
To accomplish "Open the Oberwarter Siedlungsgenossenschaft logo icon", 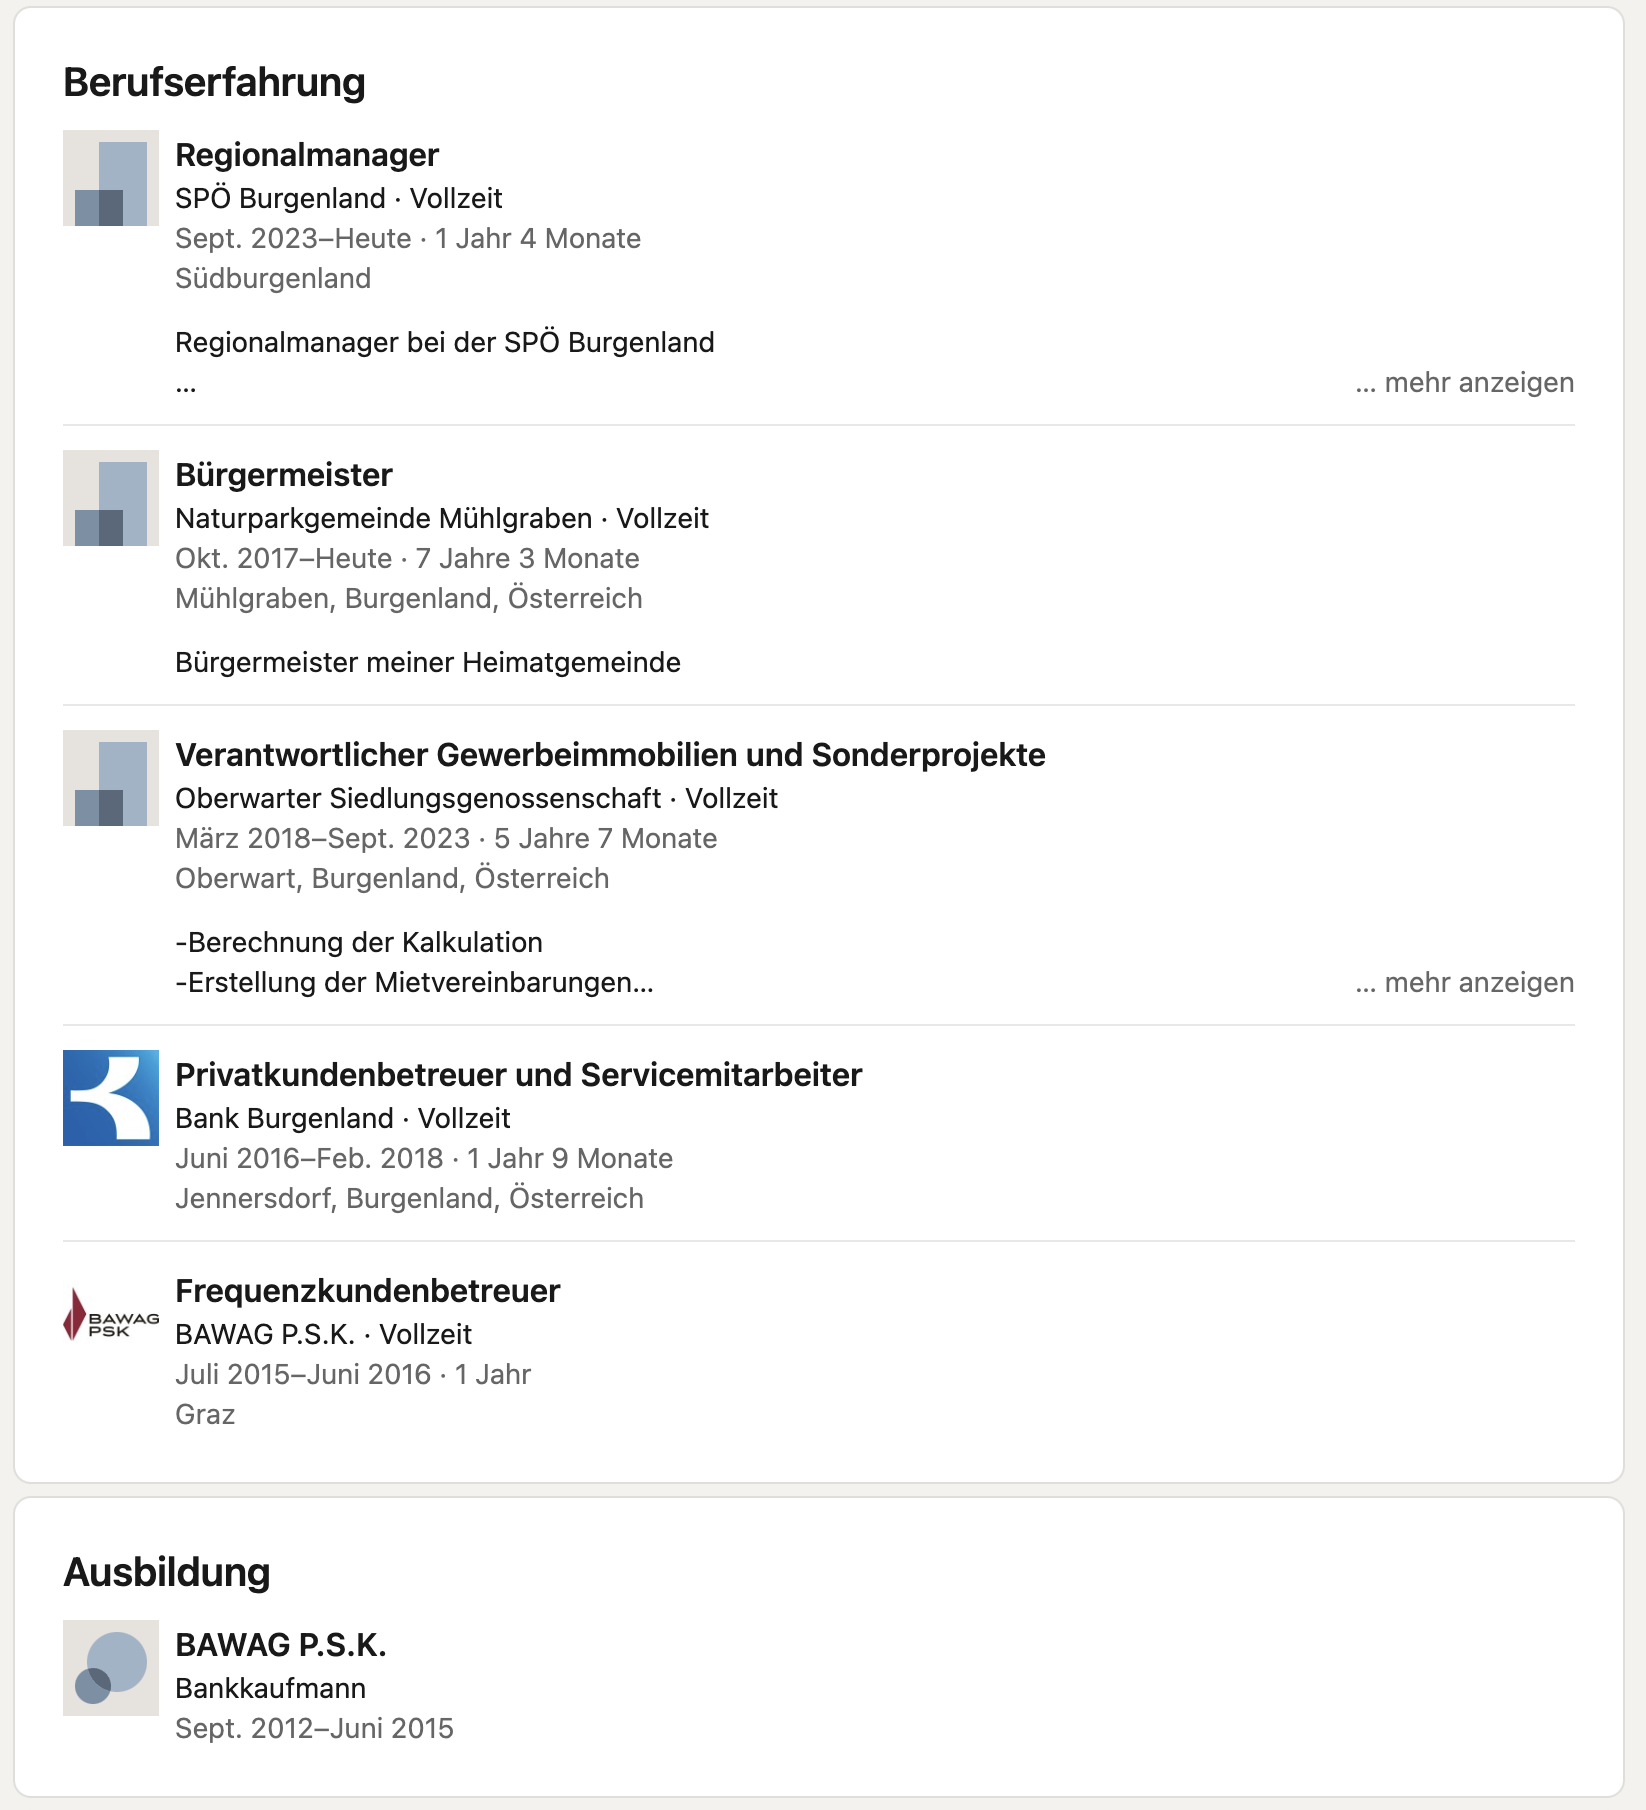I will [x=111, y=778].
